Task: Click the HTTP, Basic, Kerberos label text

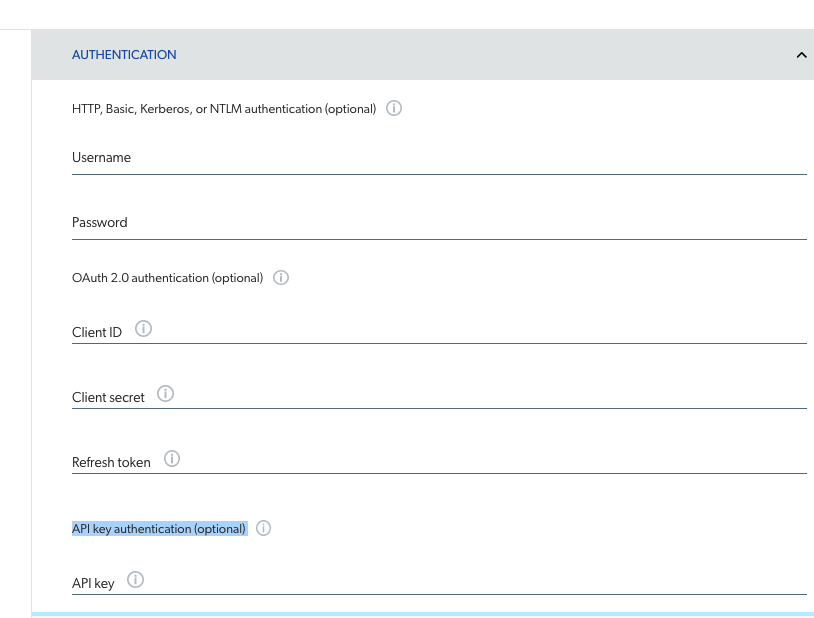Action: [x=225, y=108]
